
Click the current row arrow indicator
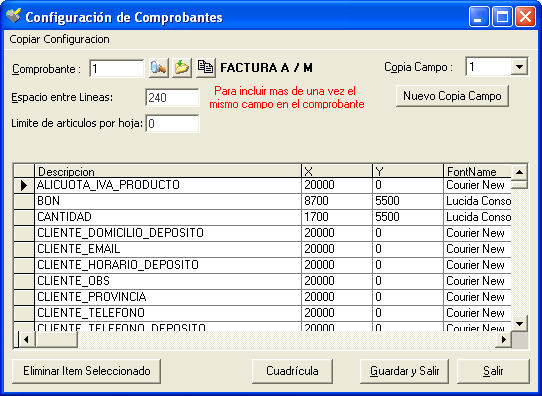tap(24, 186)
